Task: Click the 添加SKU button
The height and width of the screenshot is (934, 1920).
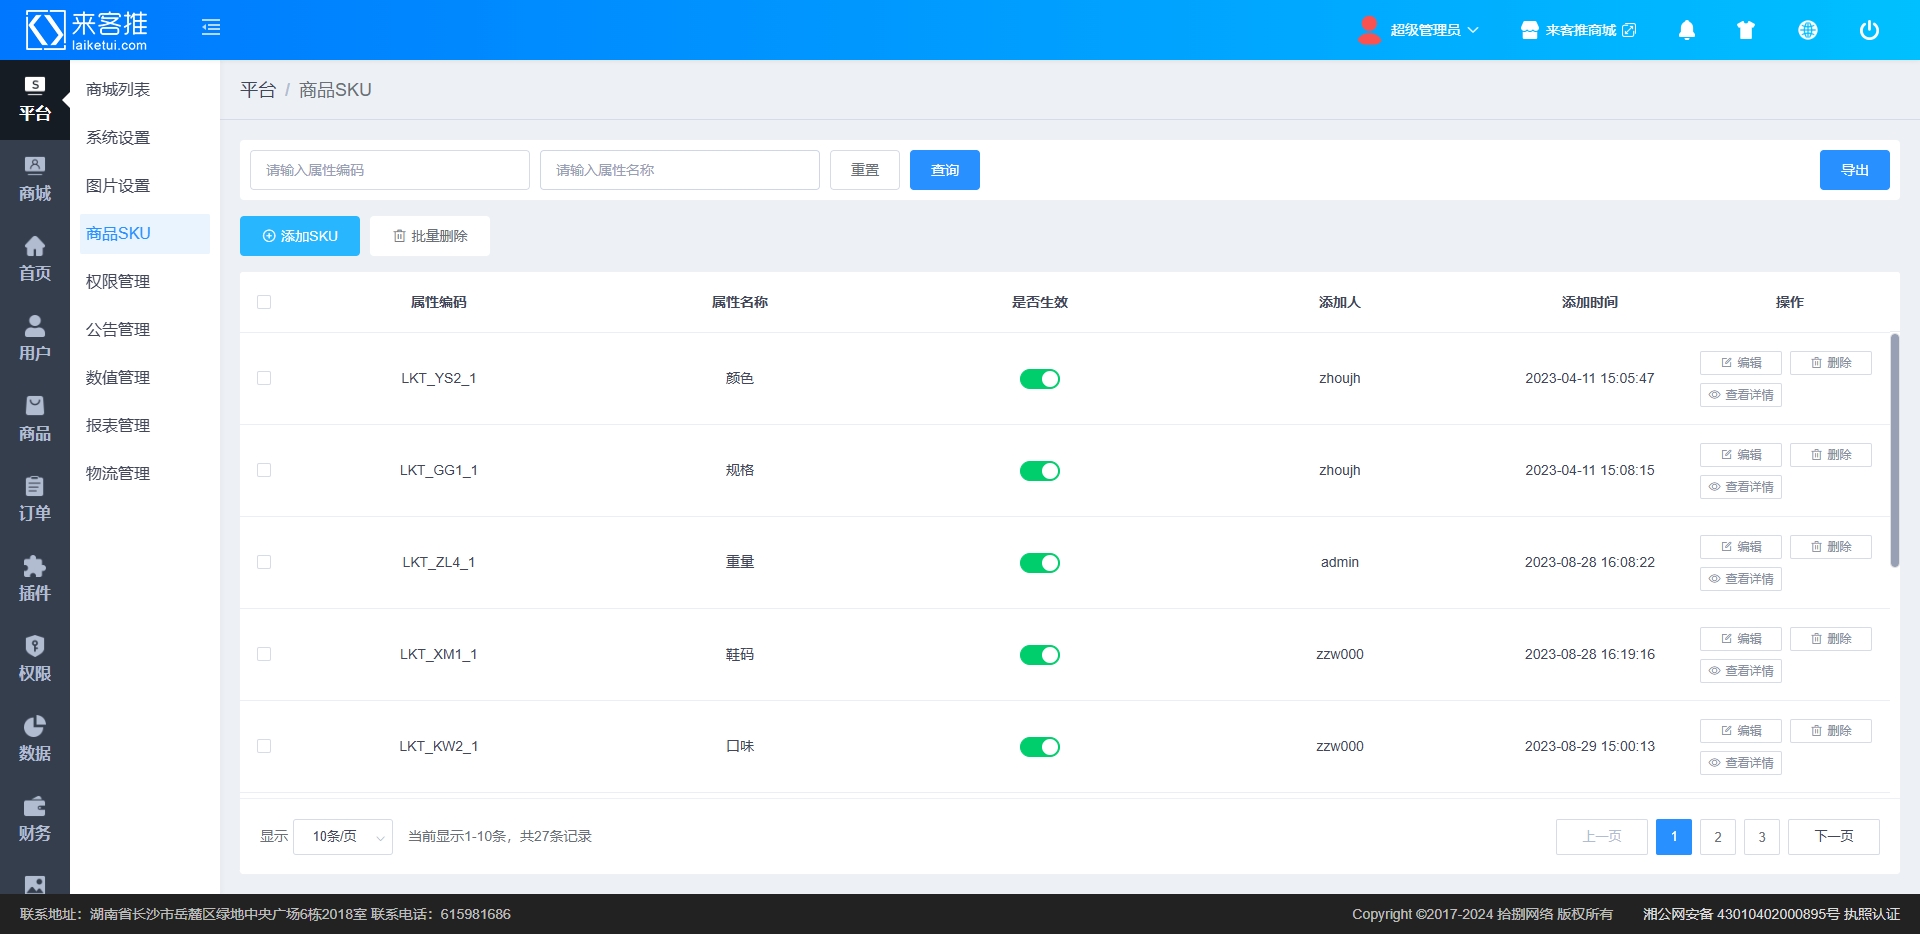Action: click(x=300, y=236)
